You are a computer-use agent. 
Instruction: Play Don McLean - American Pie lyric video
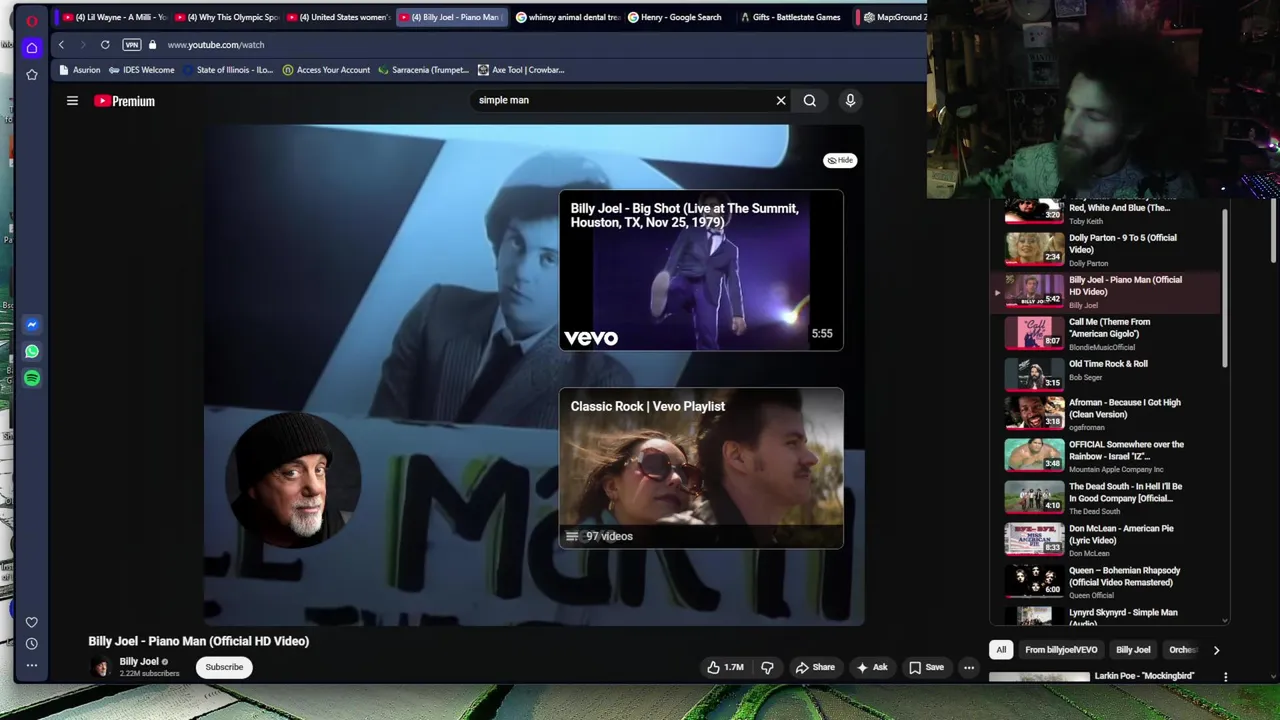[1105, 539]
